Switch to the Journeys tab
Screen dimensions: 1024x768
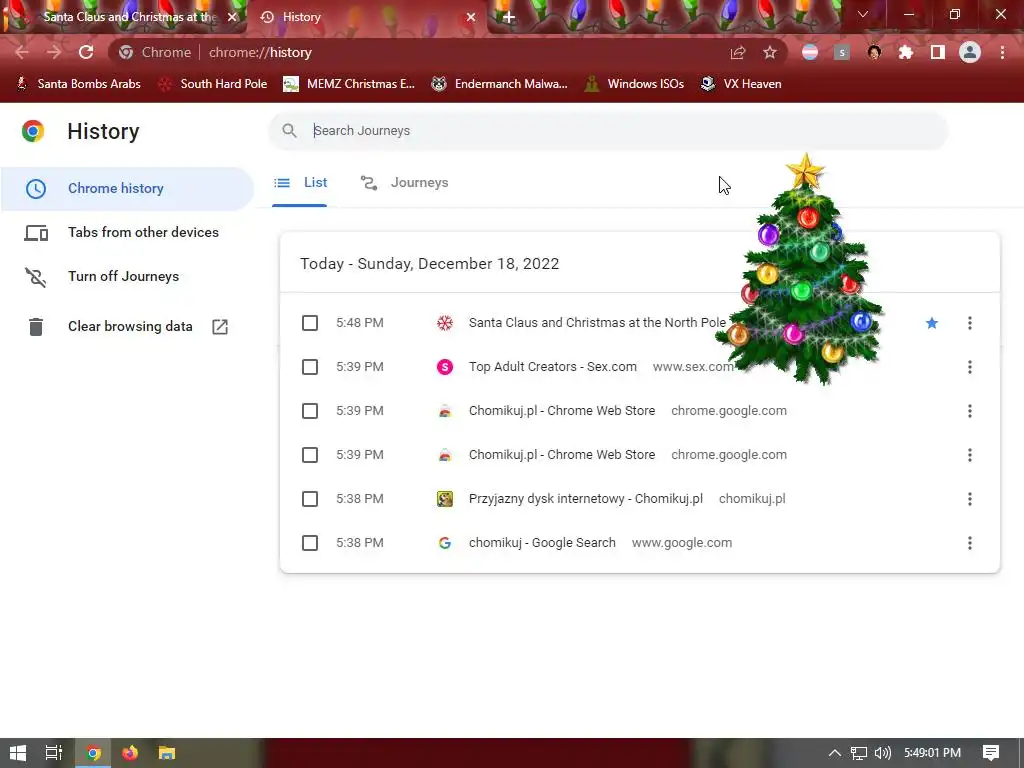pyautogui.click(x=404, y=183)
